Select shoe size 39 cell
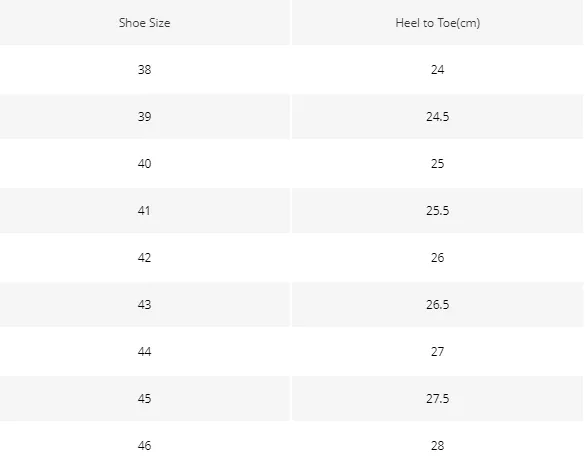 click(x=145, y=117)
